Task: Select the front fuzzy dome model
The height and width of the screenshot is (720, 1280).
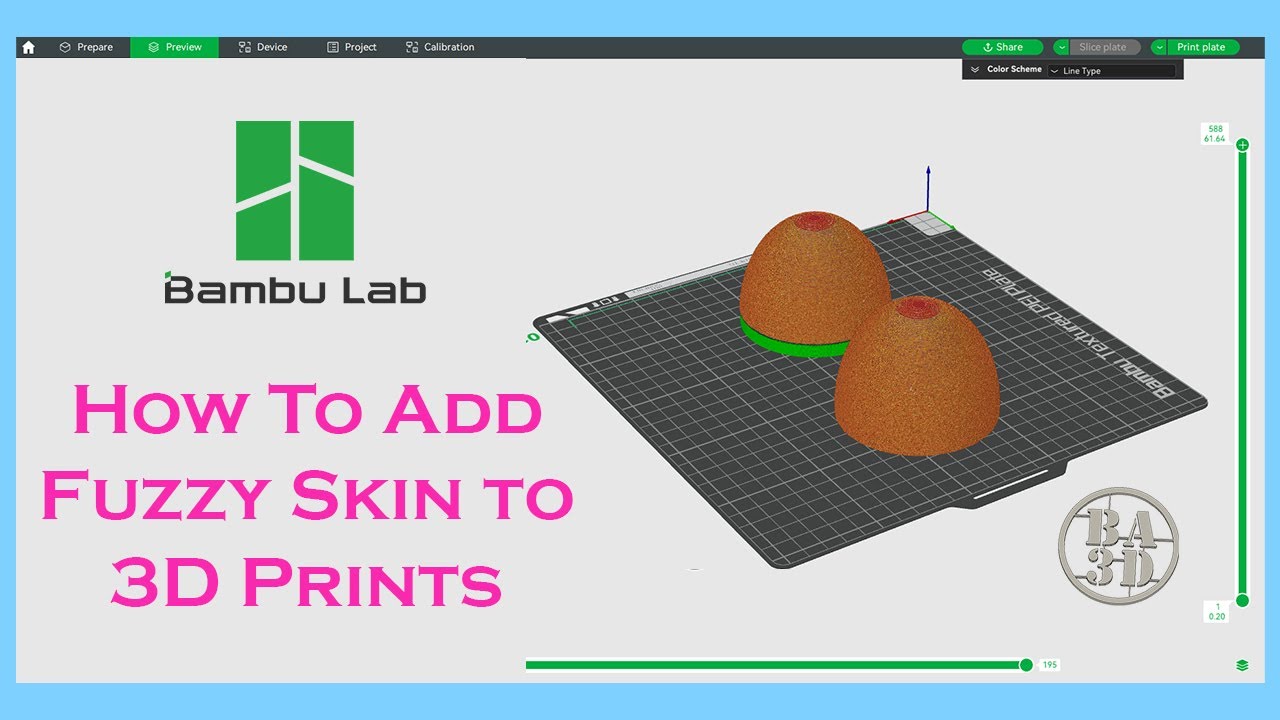Action: [916, 378]
